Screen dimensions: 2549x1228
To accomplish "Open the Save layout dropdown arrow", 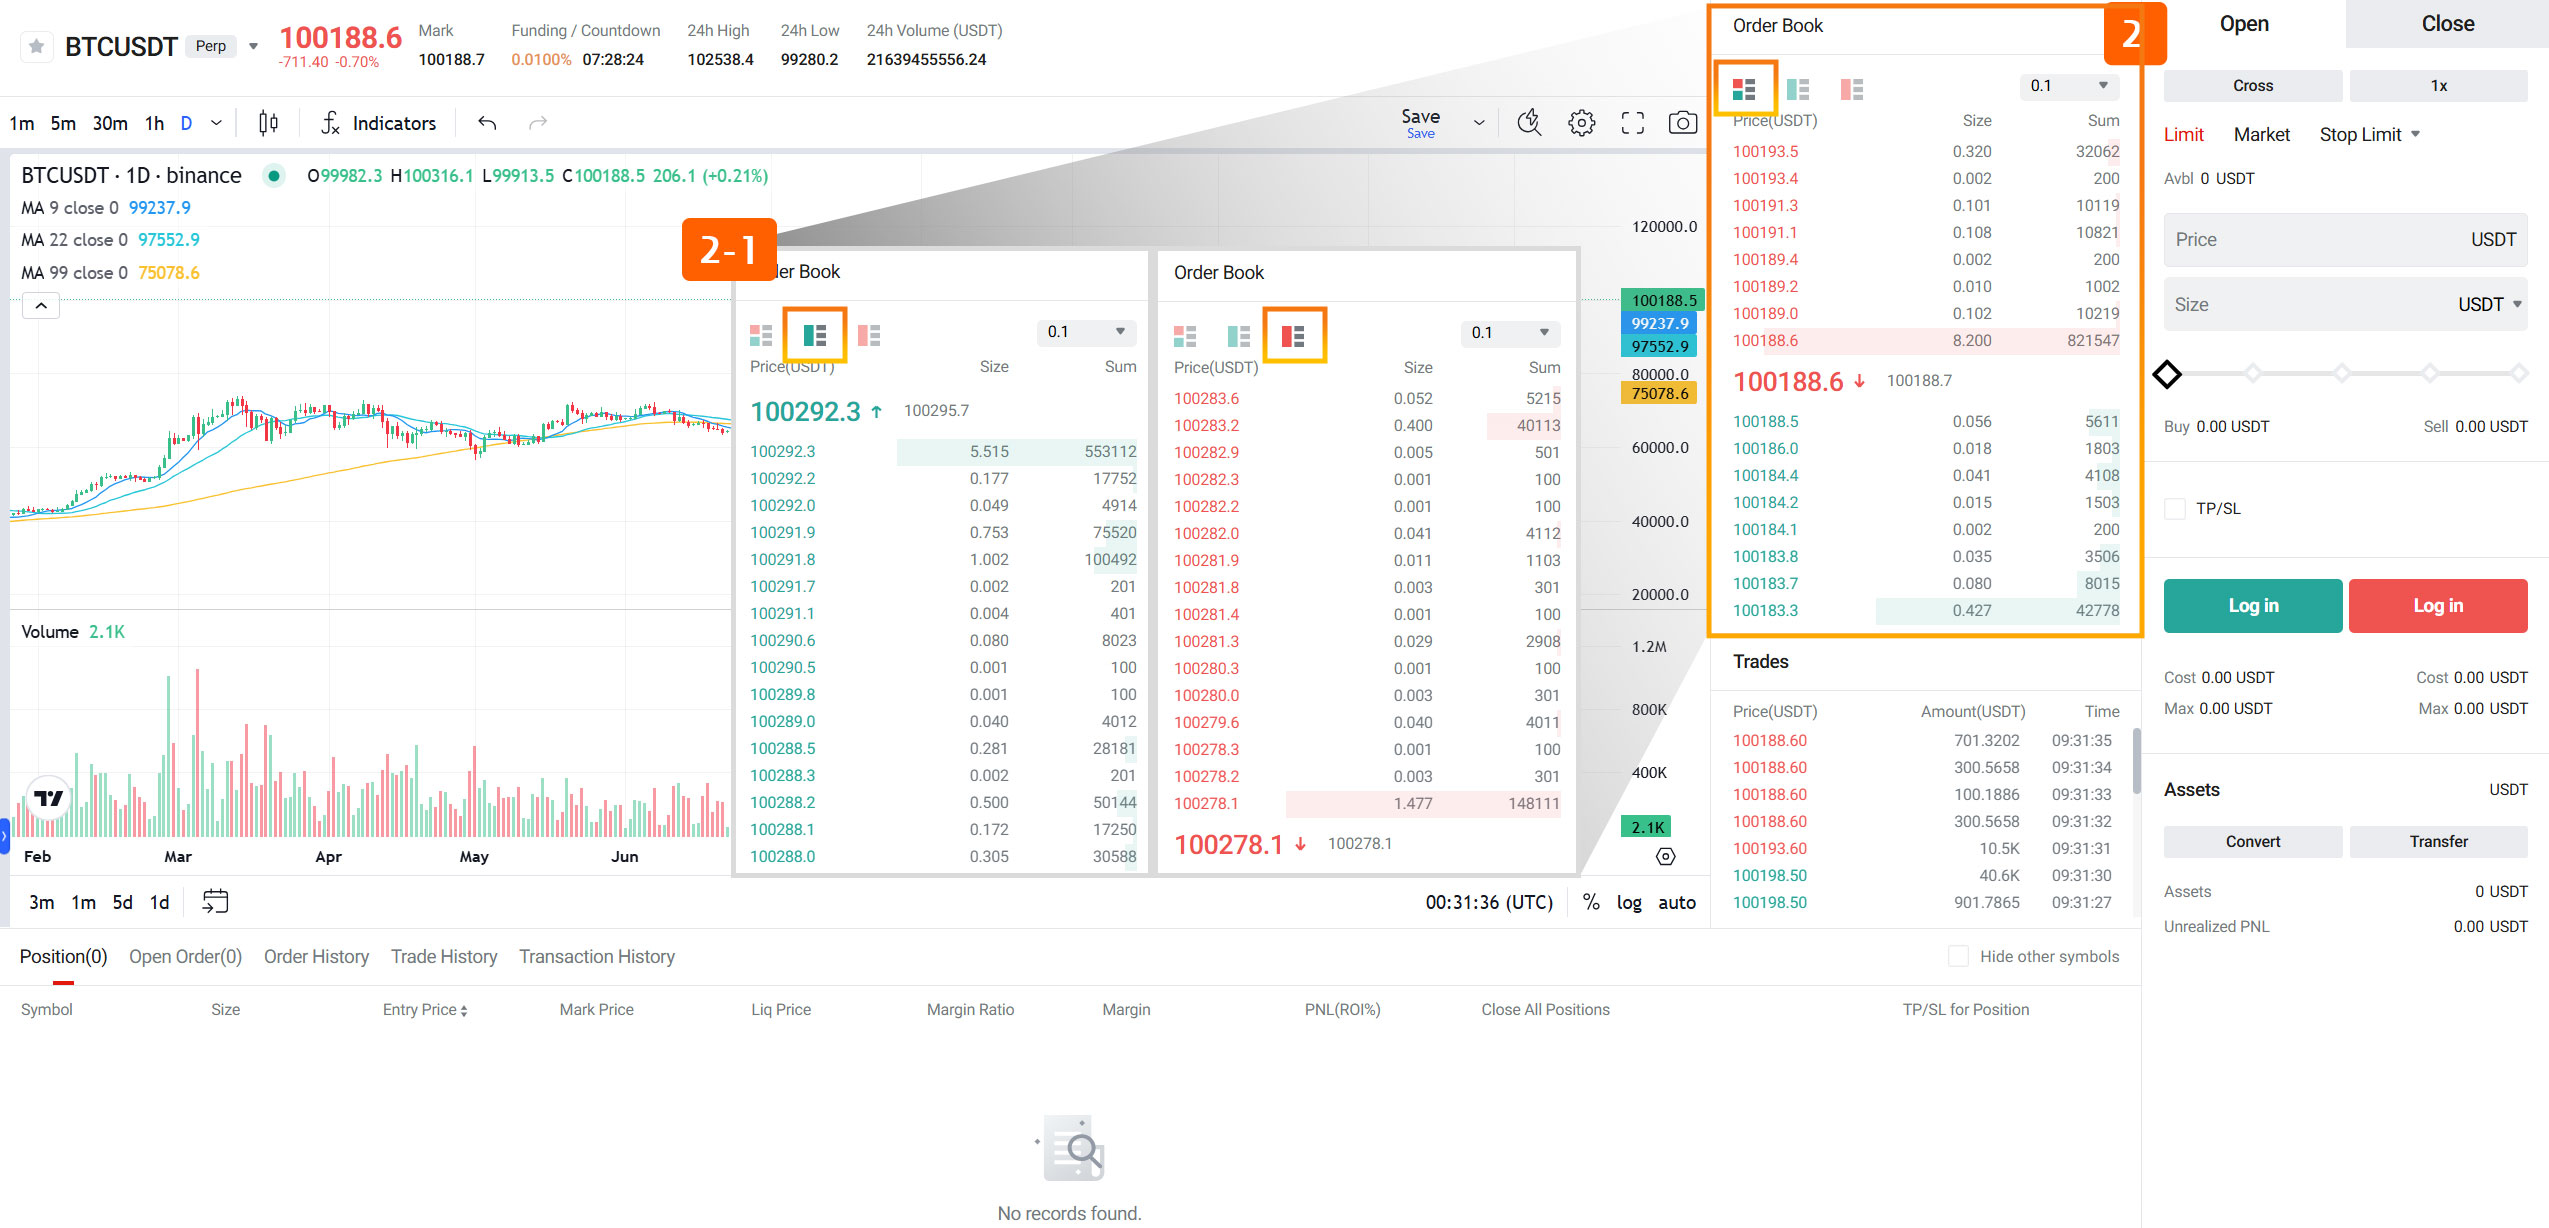I will 1479,123.
